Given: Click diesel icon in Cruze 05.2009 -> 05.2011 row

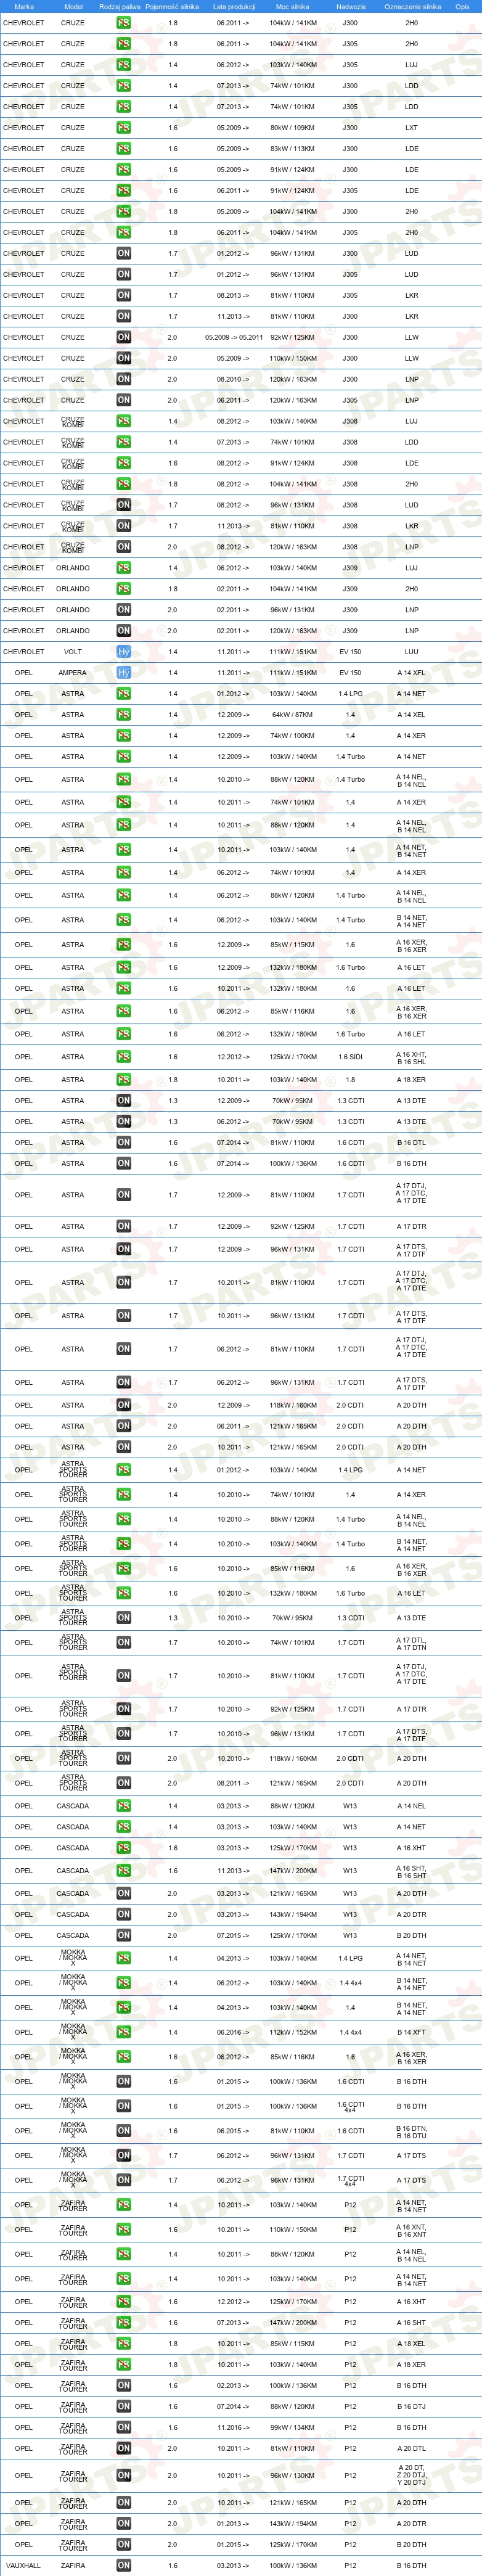Looking at the screenshot, I should click(x=123, y=337).
